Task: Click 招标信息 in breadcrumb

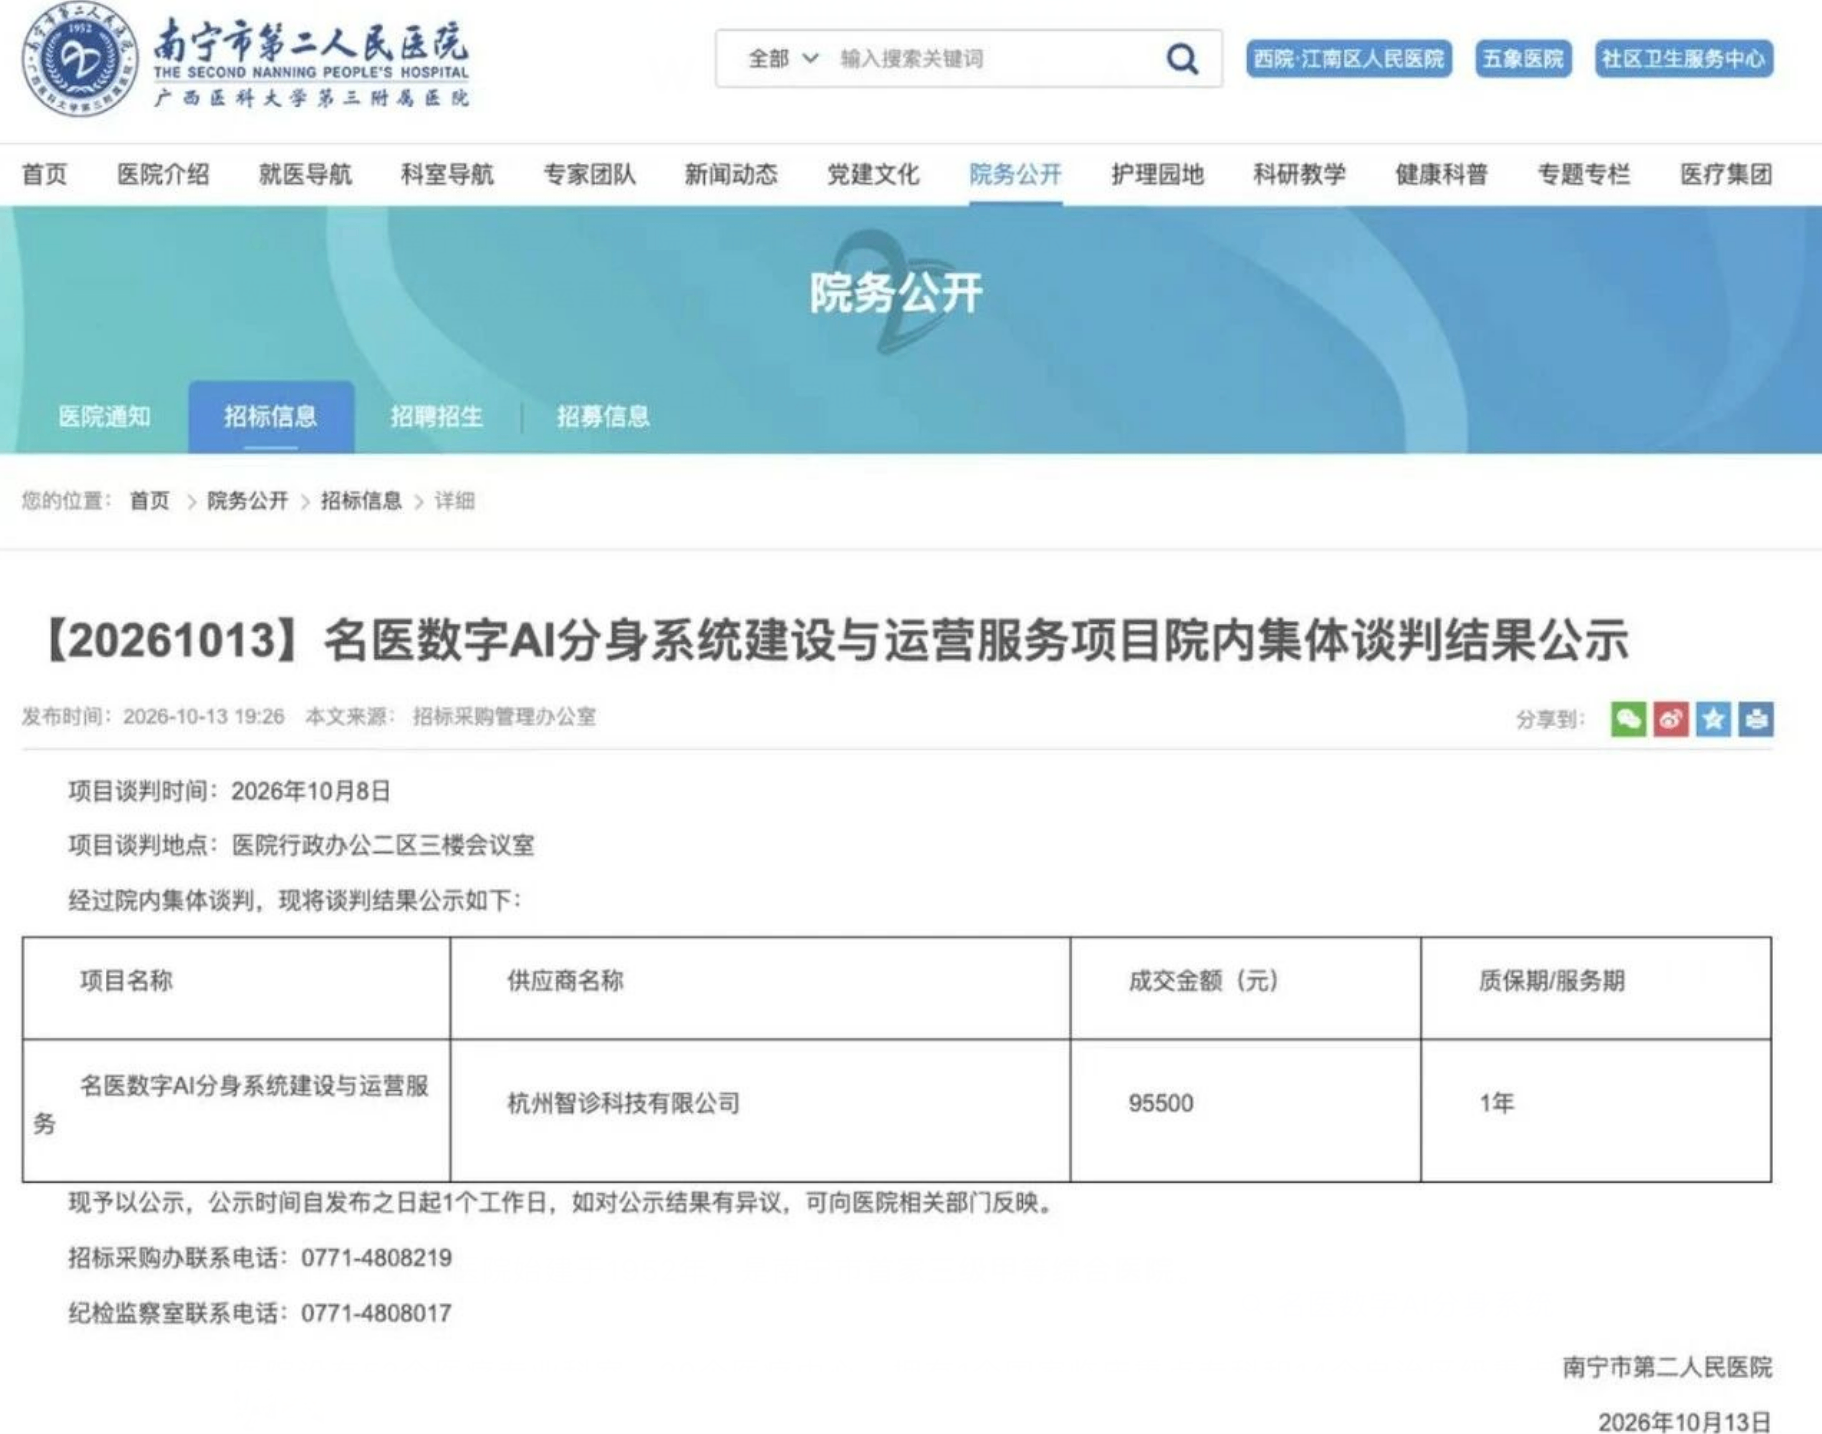Action: (x=361, y=501)
